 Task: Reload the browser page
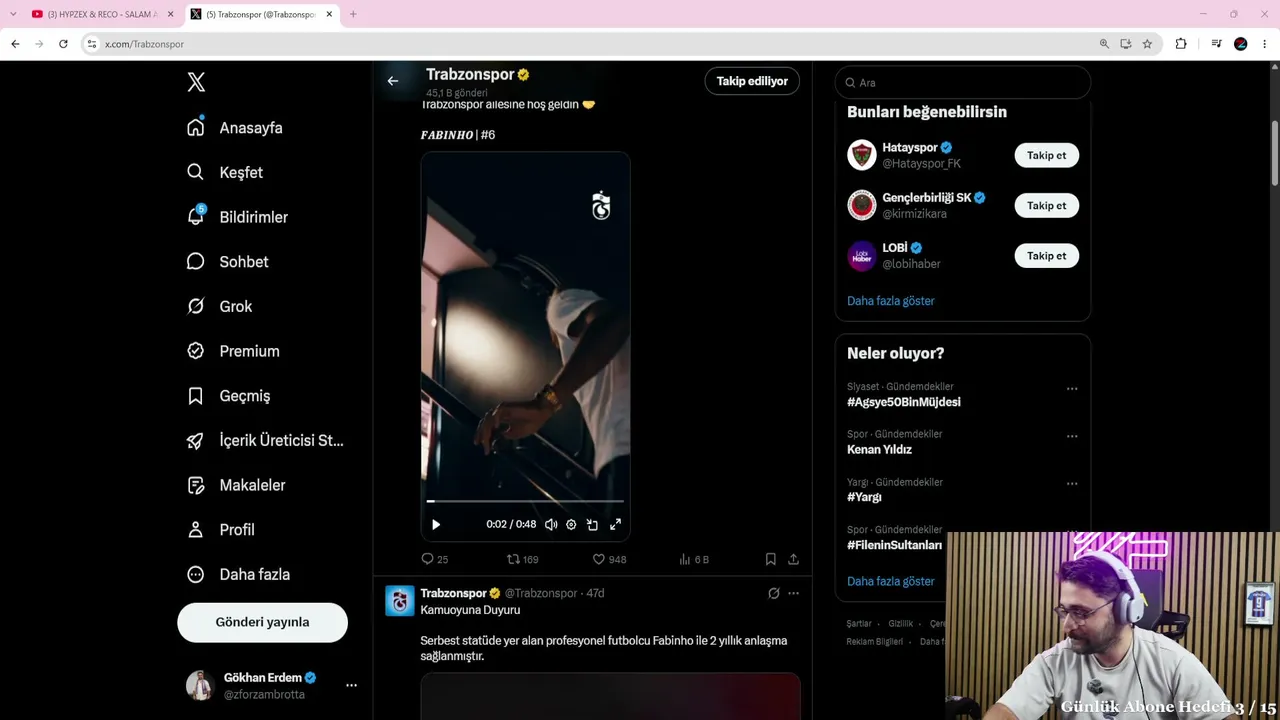click(x=63, y=44)
